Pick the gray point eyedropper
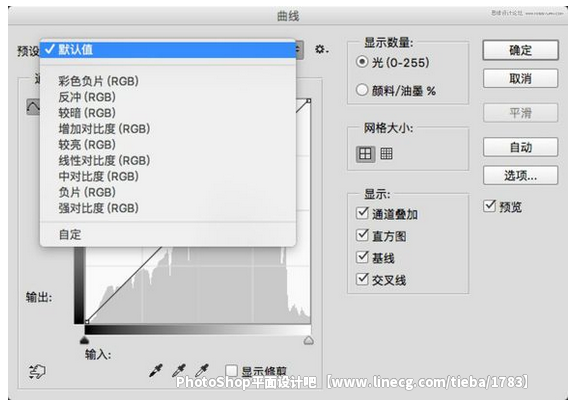584x401 pixels. point(179,370)
